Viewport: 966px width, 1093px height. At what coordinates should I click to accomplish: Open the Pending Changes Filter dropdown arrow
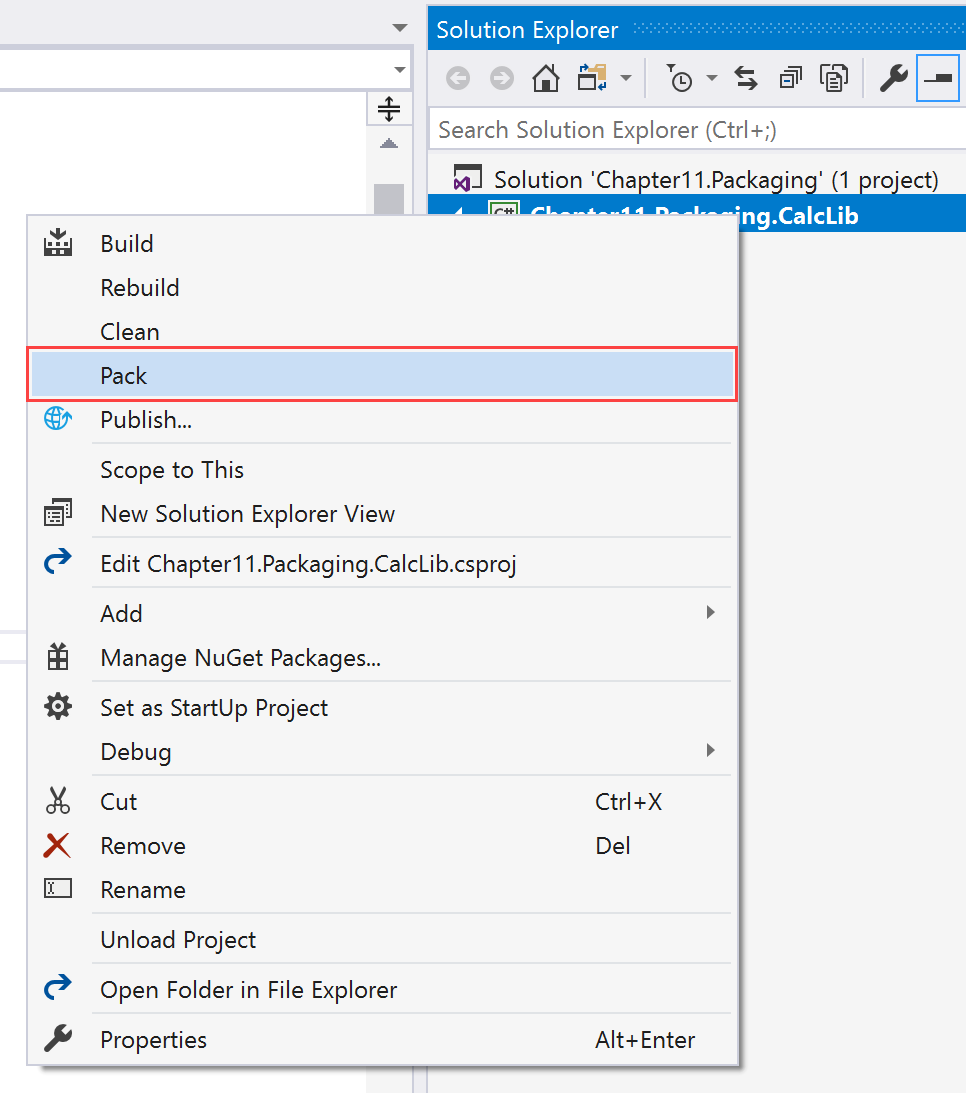pos(712,78)
